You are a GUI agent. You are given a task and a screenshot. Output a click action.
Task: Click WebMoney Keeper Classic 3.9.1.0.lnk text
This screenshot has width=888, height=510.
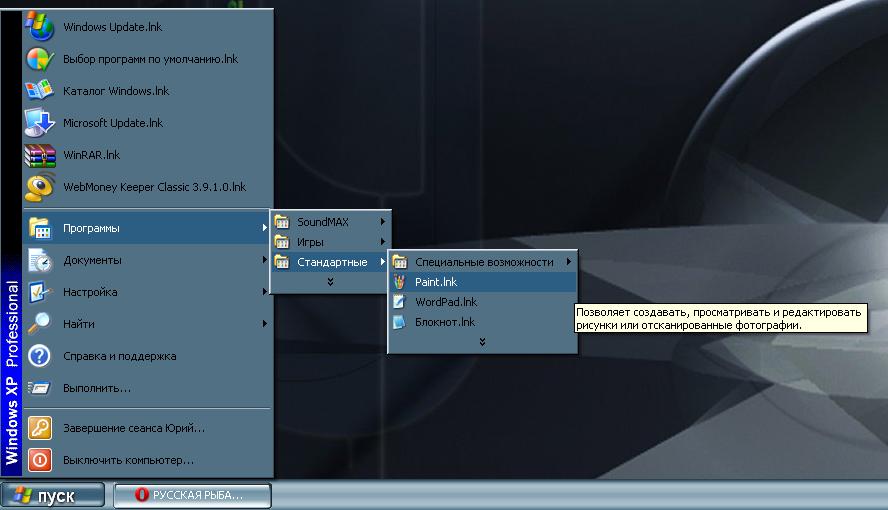[155, 187]
